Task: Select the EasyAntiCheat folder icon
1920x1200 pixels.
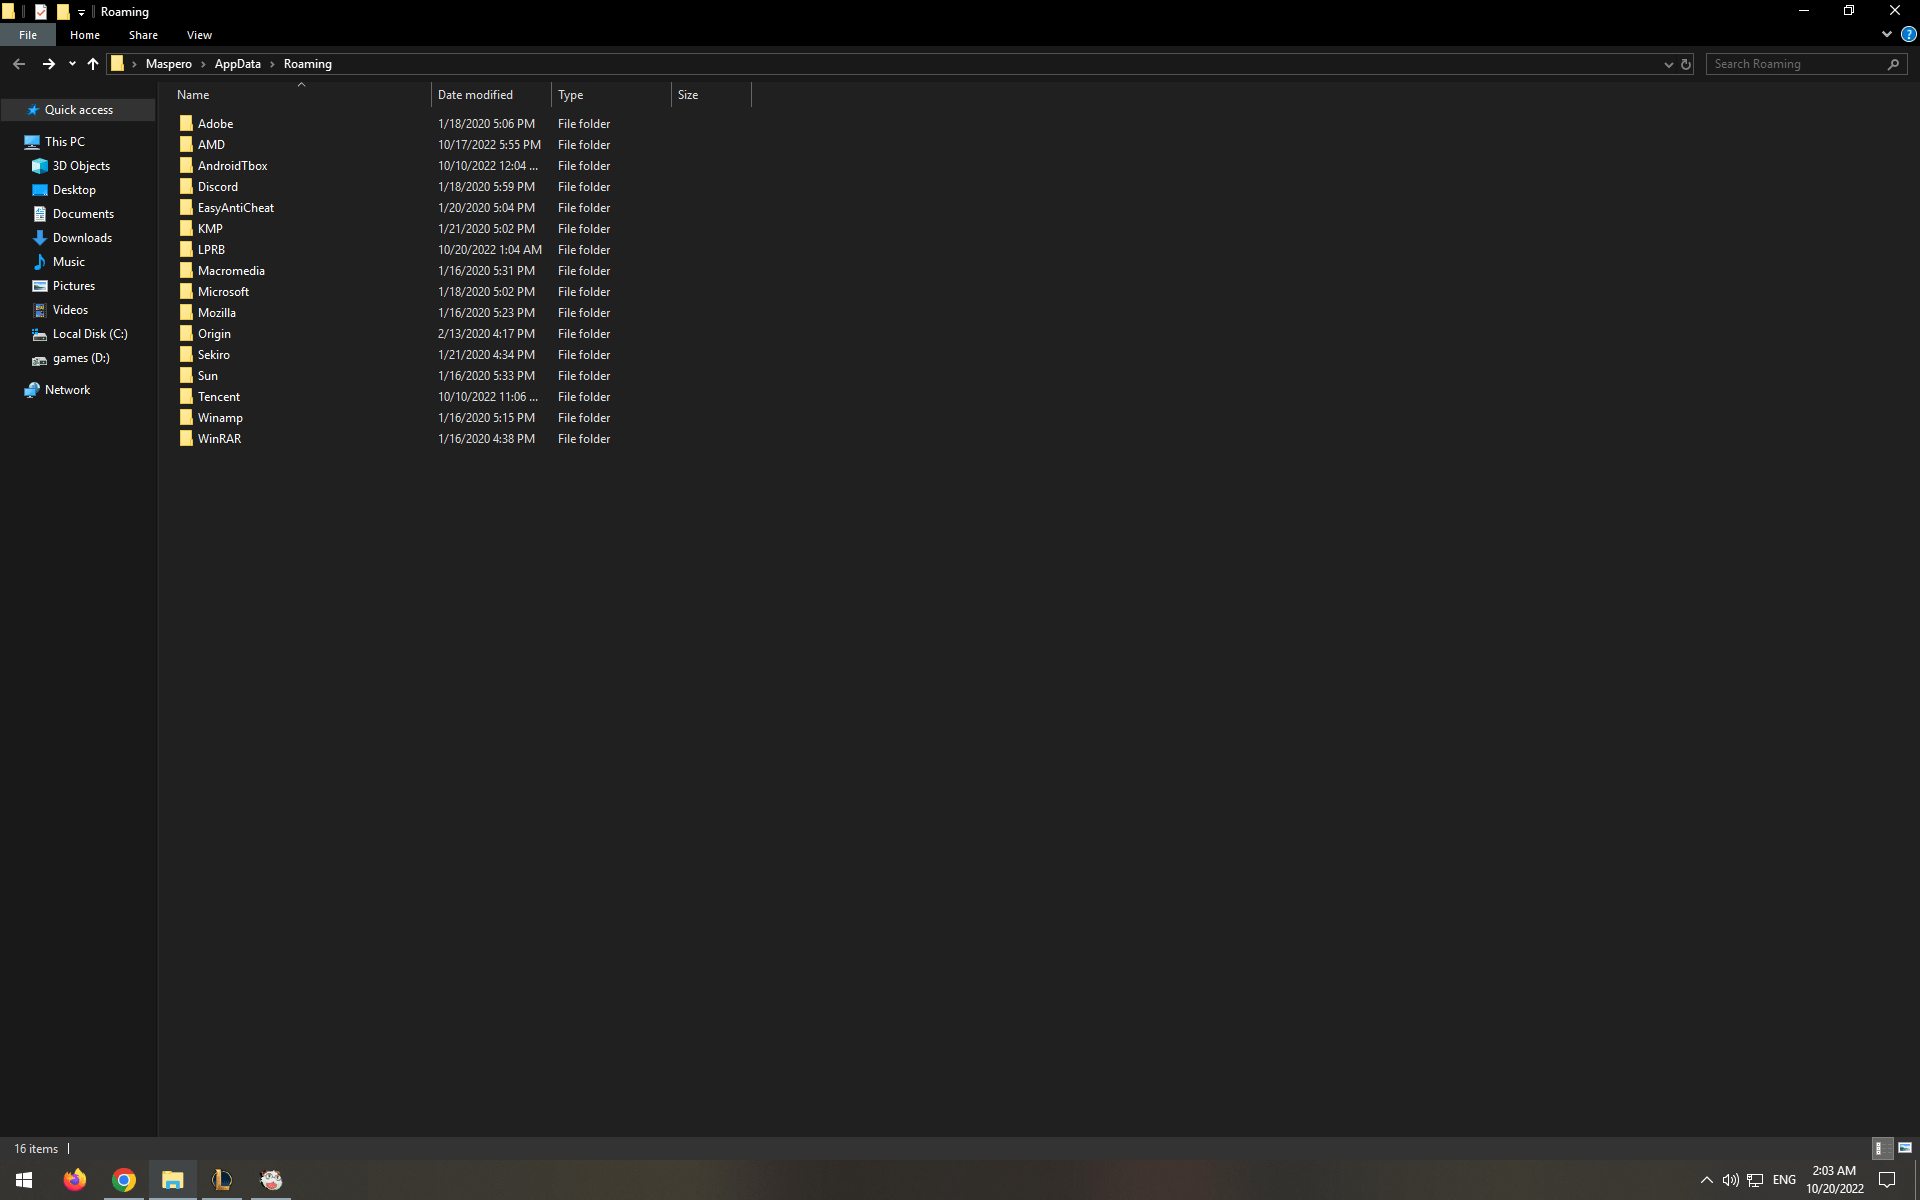Action: pyautogui.click(x=186, y=208)
